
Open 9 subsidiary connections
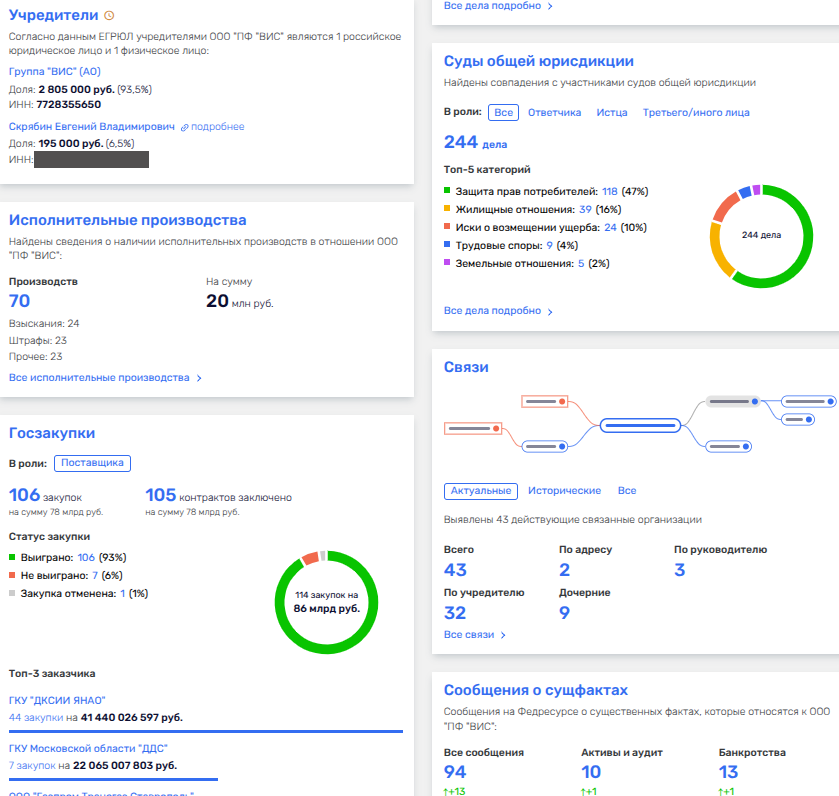pyautogui.click(x=565, y=613)
